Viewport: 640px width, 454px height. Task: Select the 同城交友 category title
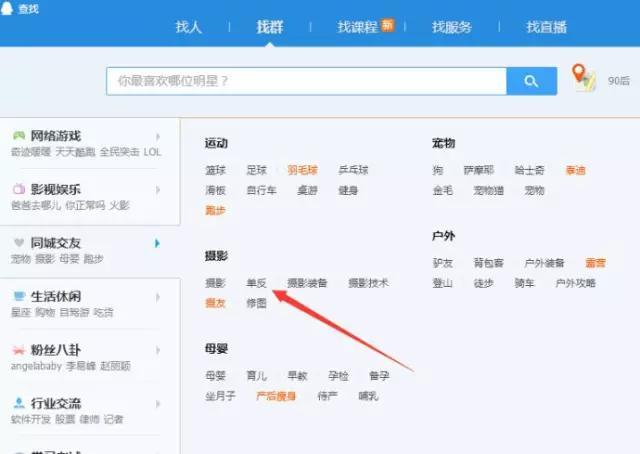(56, 243)
